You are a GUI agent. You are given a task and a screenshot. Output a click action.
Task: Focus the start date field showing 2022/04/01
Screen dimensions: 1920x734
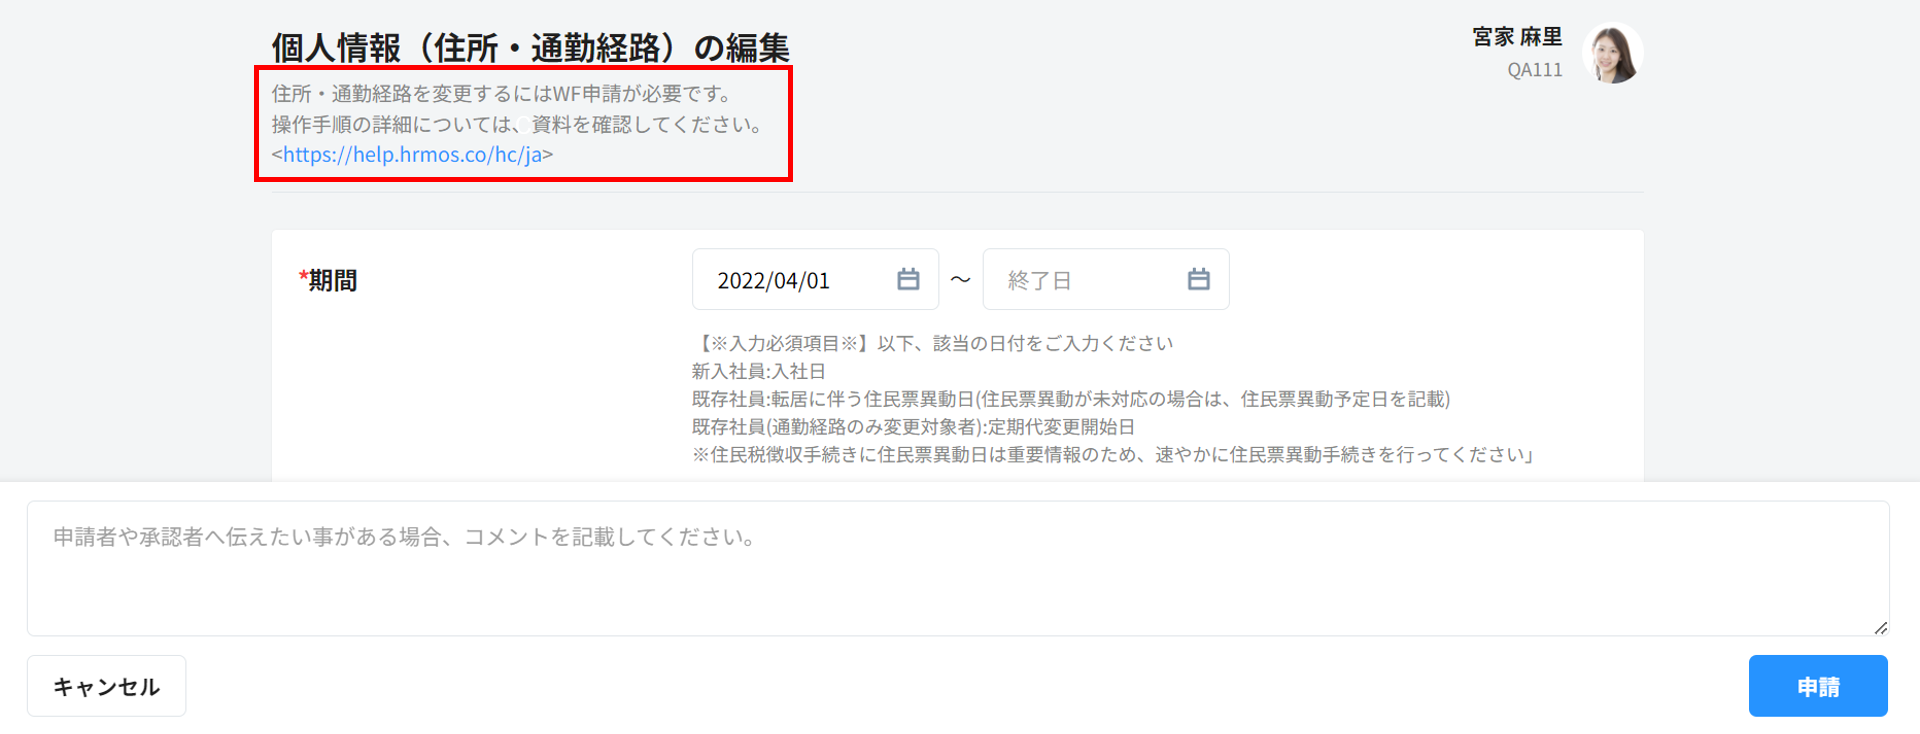pyautogui.click(x=790, y=280)
